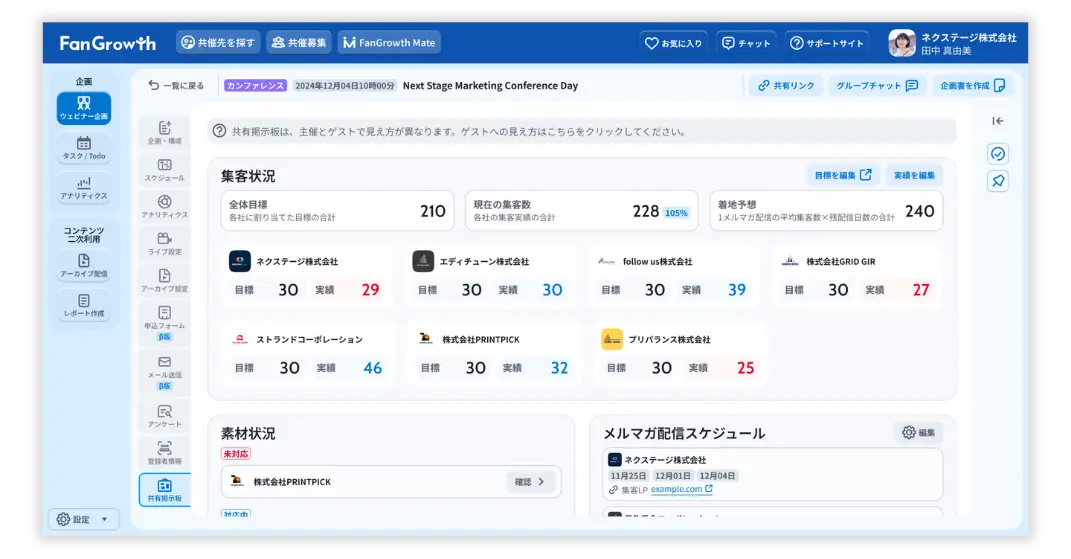This screenshot has width=1071, height=559.
Task: Open 共催募集 in top bar
Action: tap(299, 42)
